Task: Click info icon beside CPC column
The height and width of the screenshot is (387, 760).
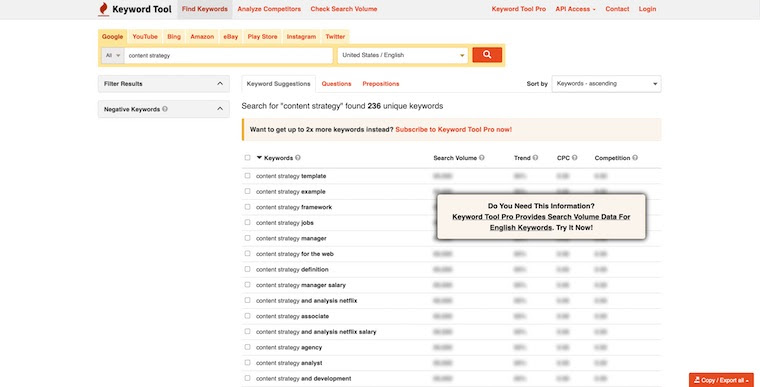Action: (574, 158)
